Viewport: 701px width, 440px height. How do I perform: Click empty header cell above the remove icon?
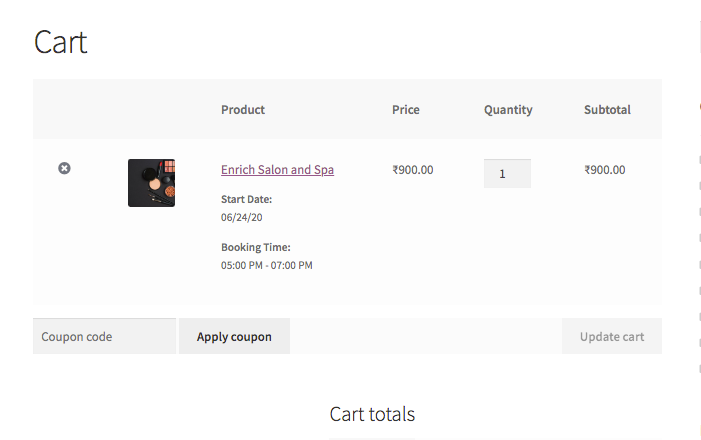coord(64,110)
